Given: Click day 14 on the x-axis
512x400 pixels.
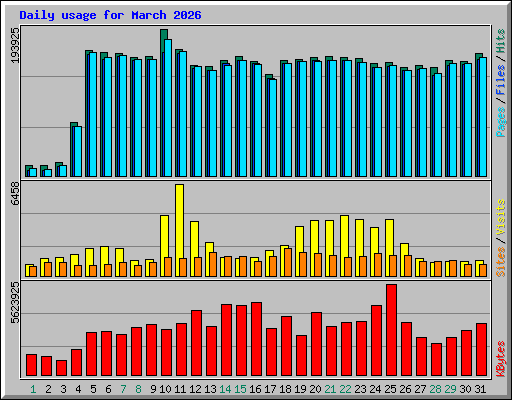Looking at the screenshot, I should [x=225, y=389].
